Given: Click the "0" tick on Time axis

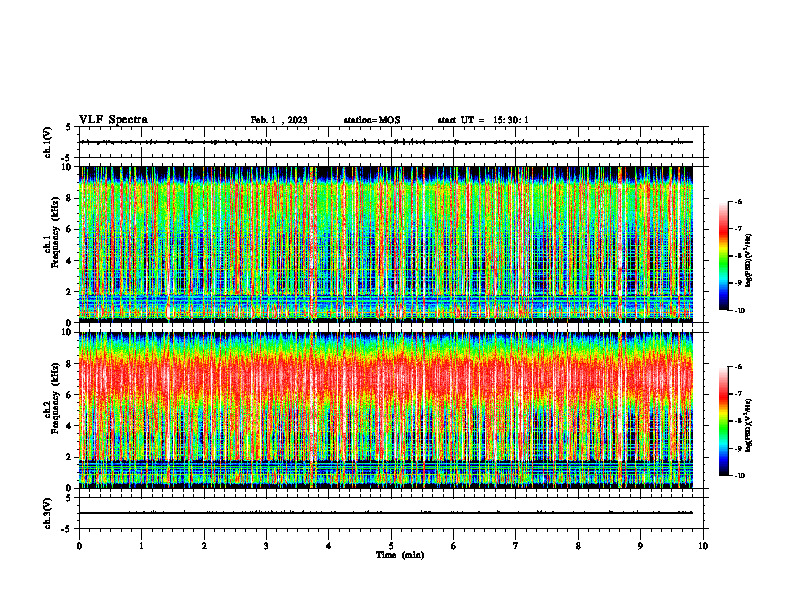Looking at the screenshot, I should (x=79, y=546).
